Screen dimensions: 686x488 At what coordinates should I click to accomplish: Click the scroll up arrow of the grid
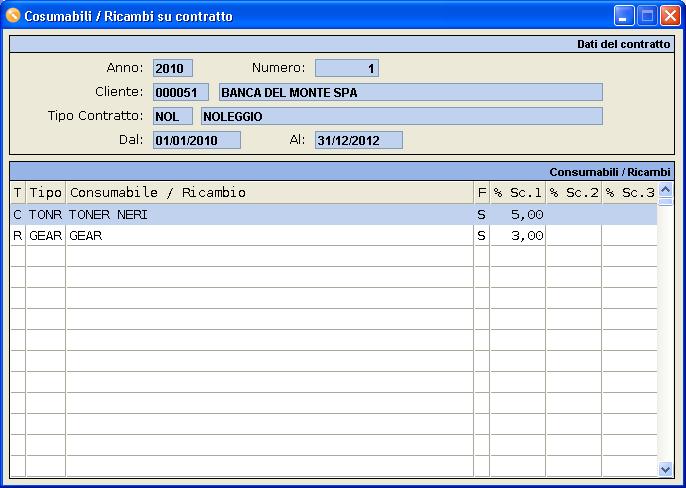(x=665, y=190)
